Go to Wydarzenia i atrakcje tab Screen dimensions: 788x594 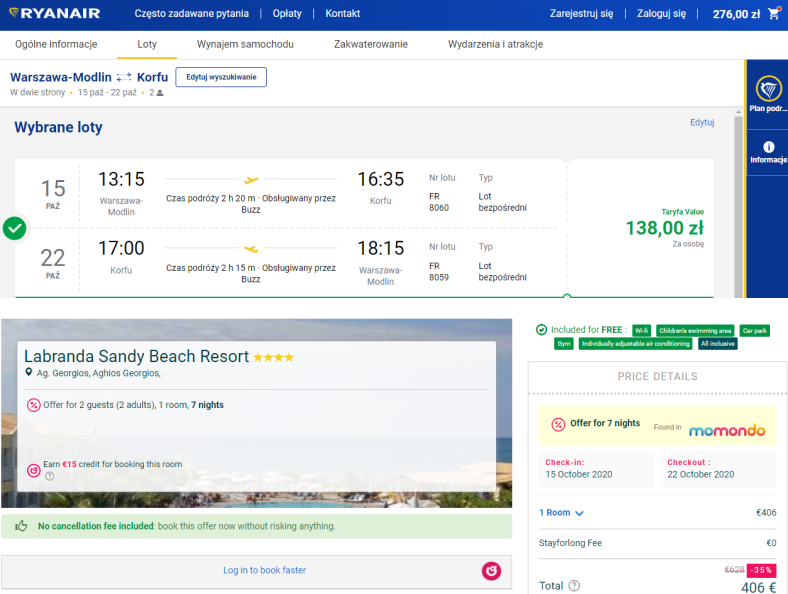pos(496,44)
